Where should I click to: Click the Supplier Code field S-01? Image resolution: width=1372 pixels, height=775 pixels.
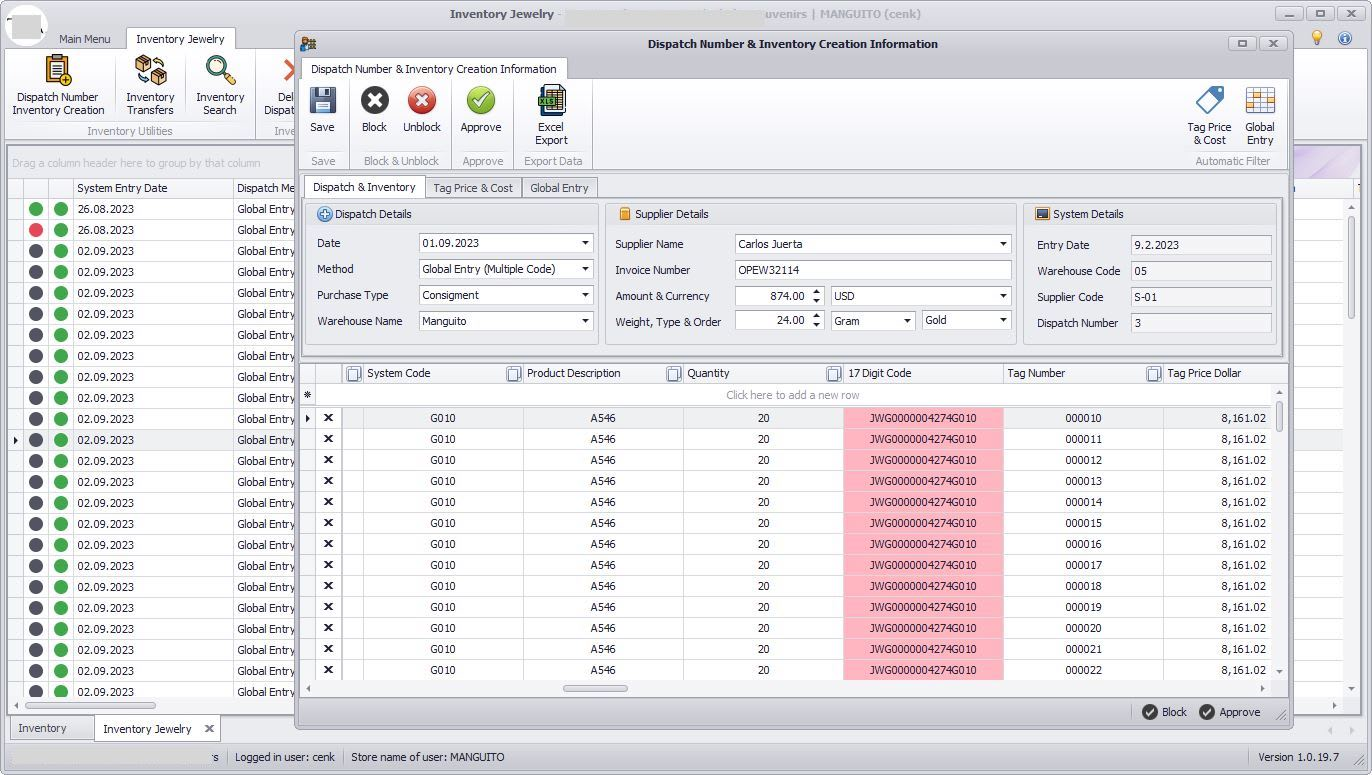[x=1201, y=297]
